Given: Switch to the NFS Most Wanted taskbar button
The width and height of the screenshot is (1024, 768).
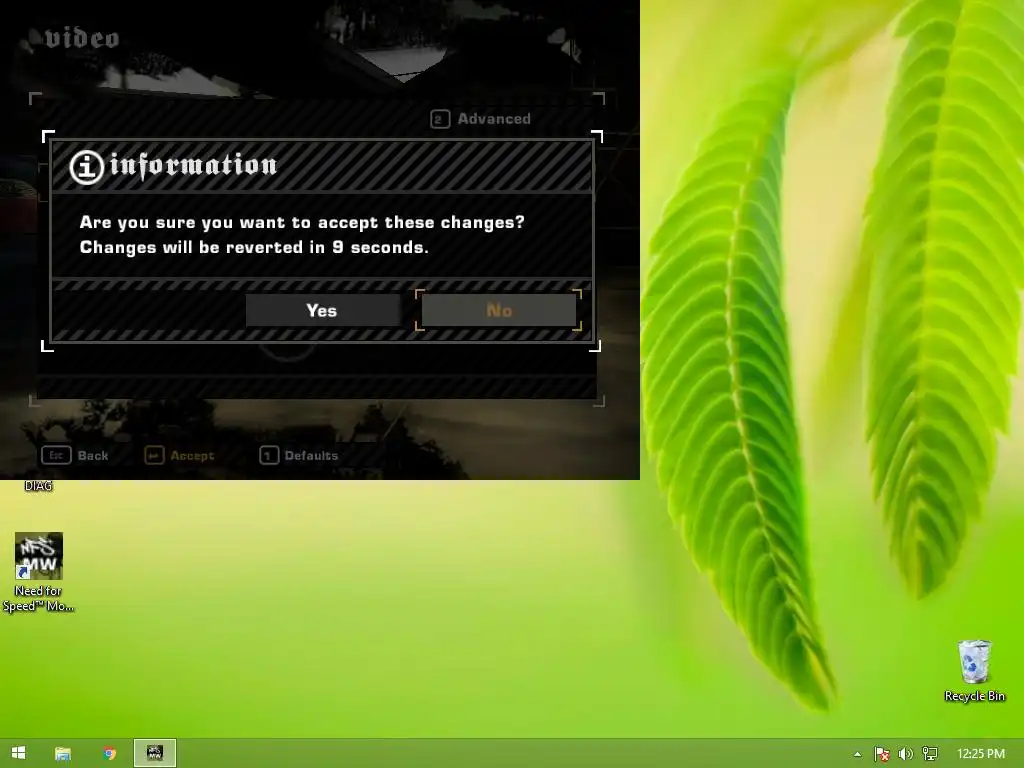Looking at the screenshot, I should click(155, 753).
